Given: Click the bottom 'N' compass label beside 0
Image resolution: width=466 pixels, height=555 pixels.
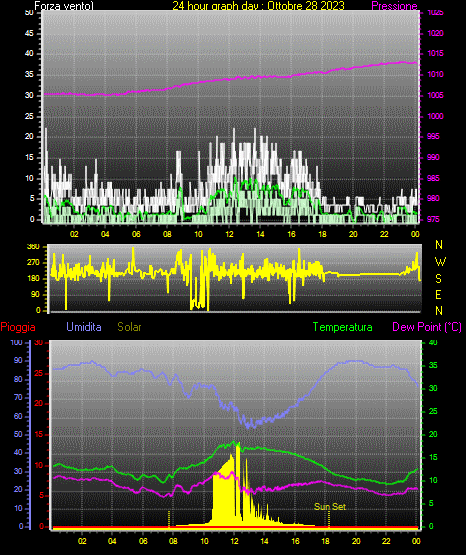Looking at the screenshot, I should pos(439,311).
